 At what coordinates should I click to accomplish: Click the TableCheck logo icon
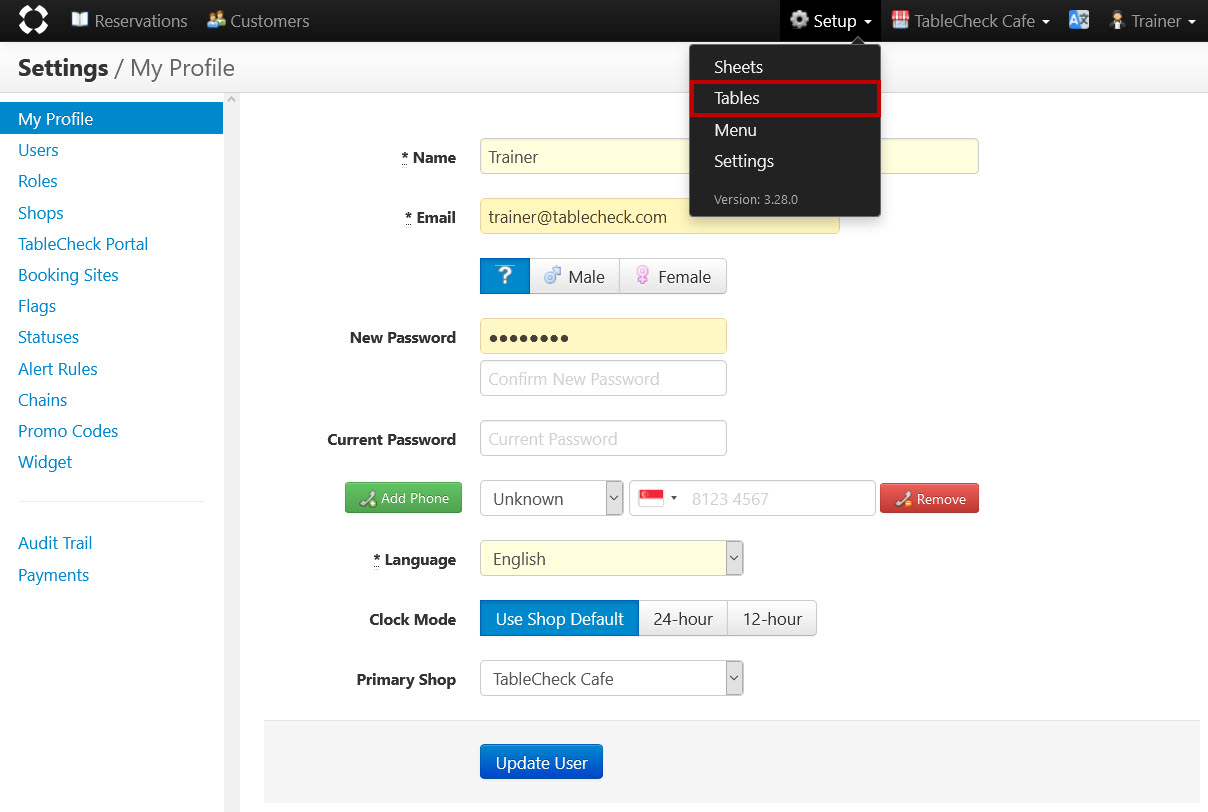click(x=33, y=20)
